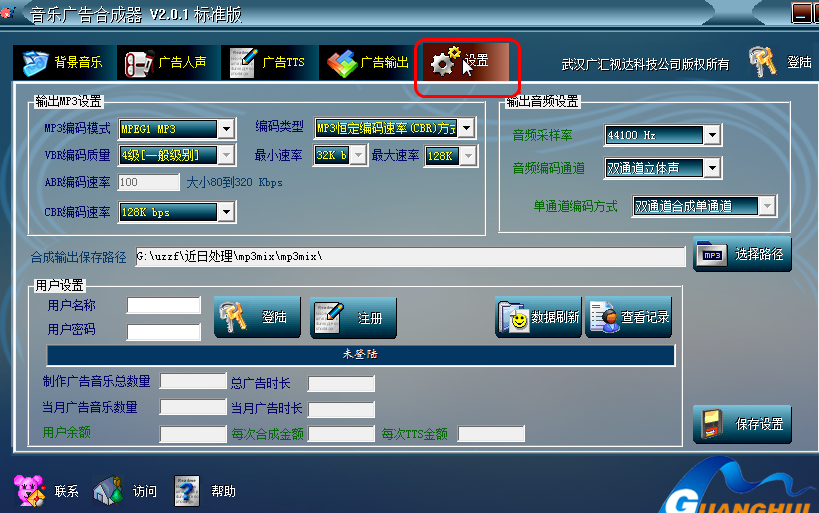The width and height of the screenshot is (819, 513).
Task: Click the 当月广告时长 field
Action: pos(341,409)
